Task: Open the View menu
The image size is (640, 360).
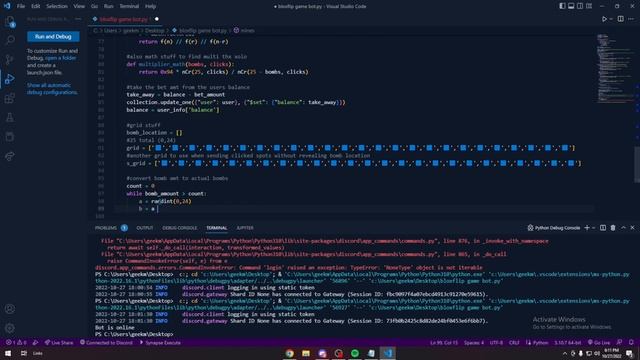Action: [79, 6]
